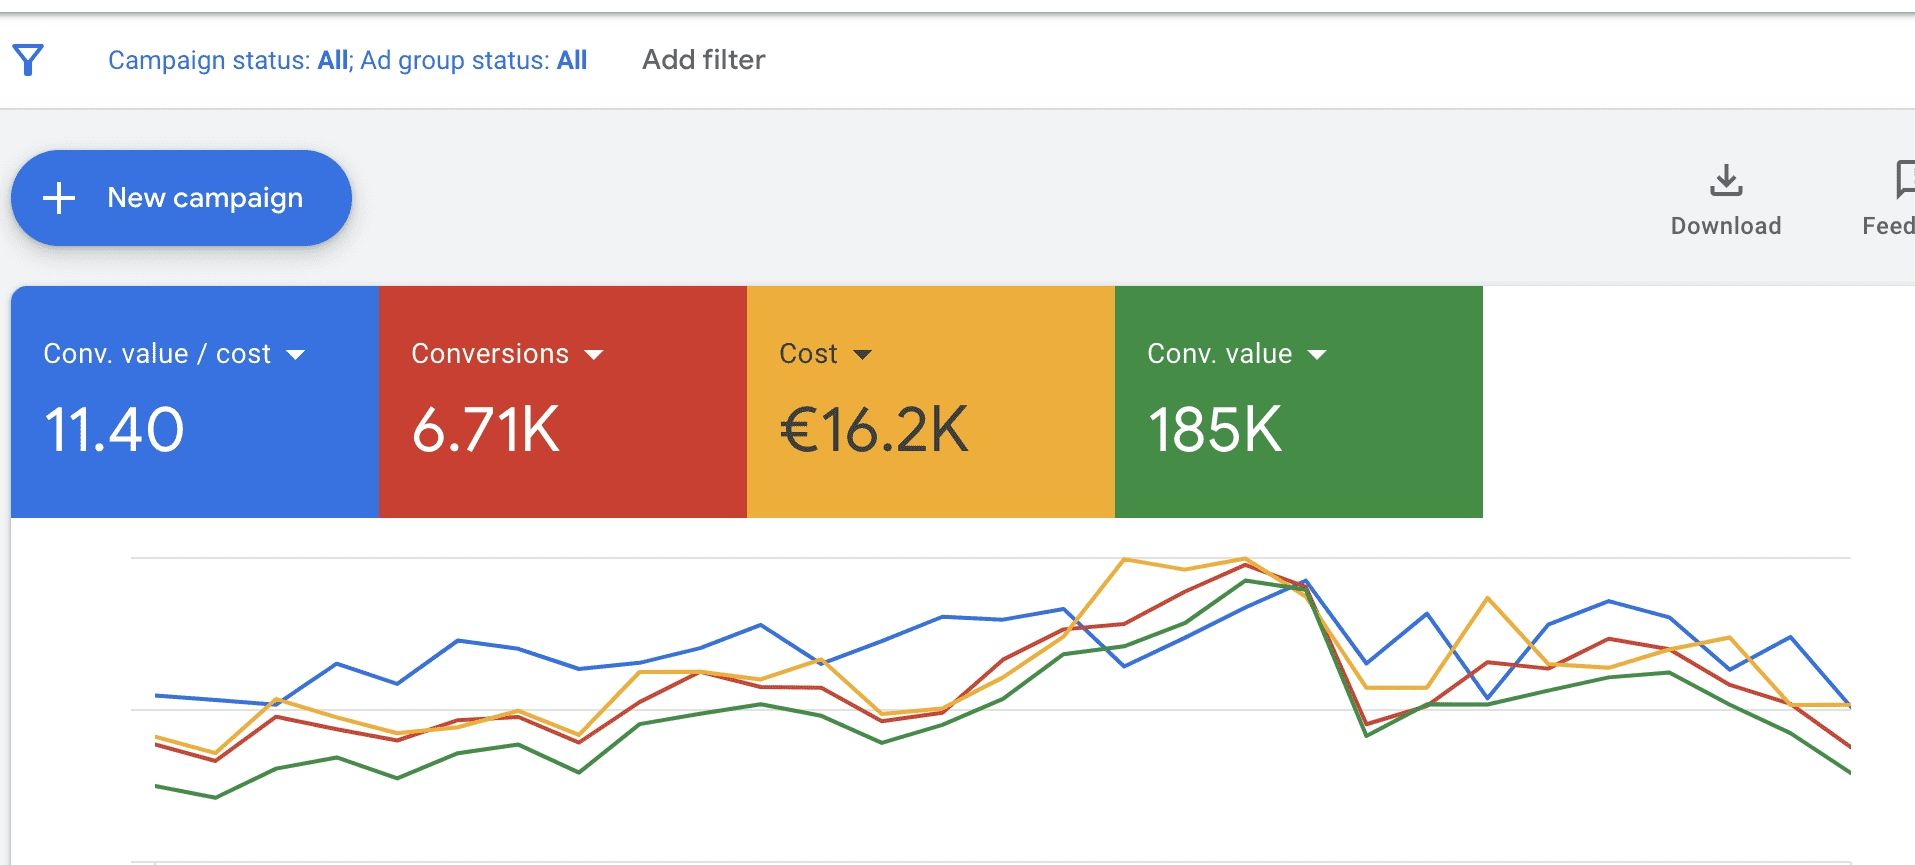Viewport: 1915px width, 865px height.
Task: Click the blue line in the chart
Action: click(x=458, y=640)
